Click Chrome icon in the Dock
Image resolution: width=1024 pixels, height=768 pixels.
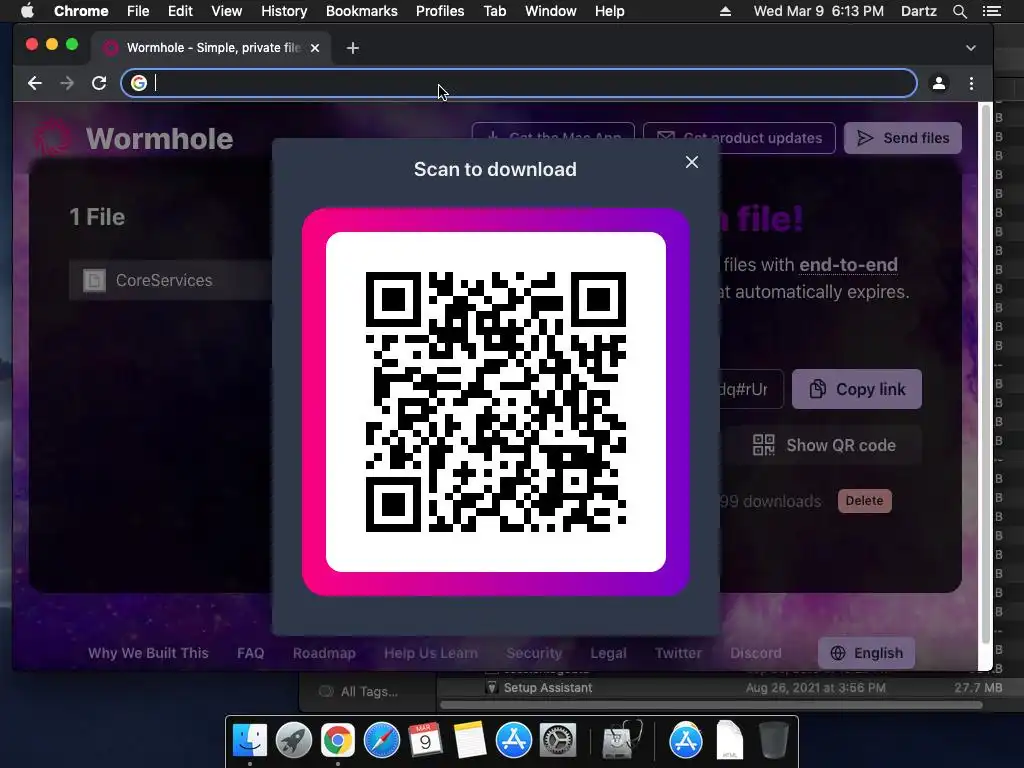(x=338, y=740)
